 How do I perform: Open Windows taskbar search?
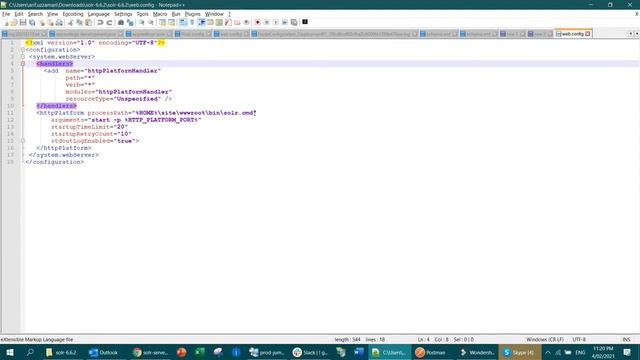(30, 352)
